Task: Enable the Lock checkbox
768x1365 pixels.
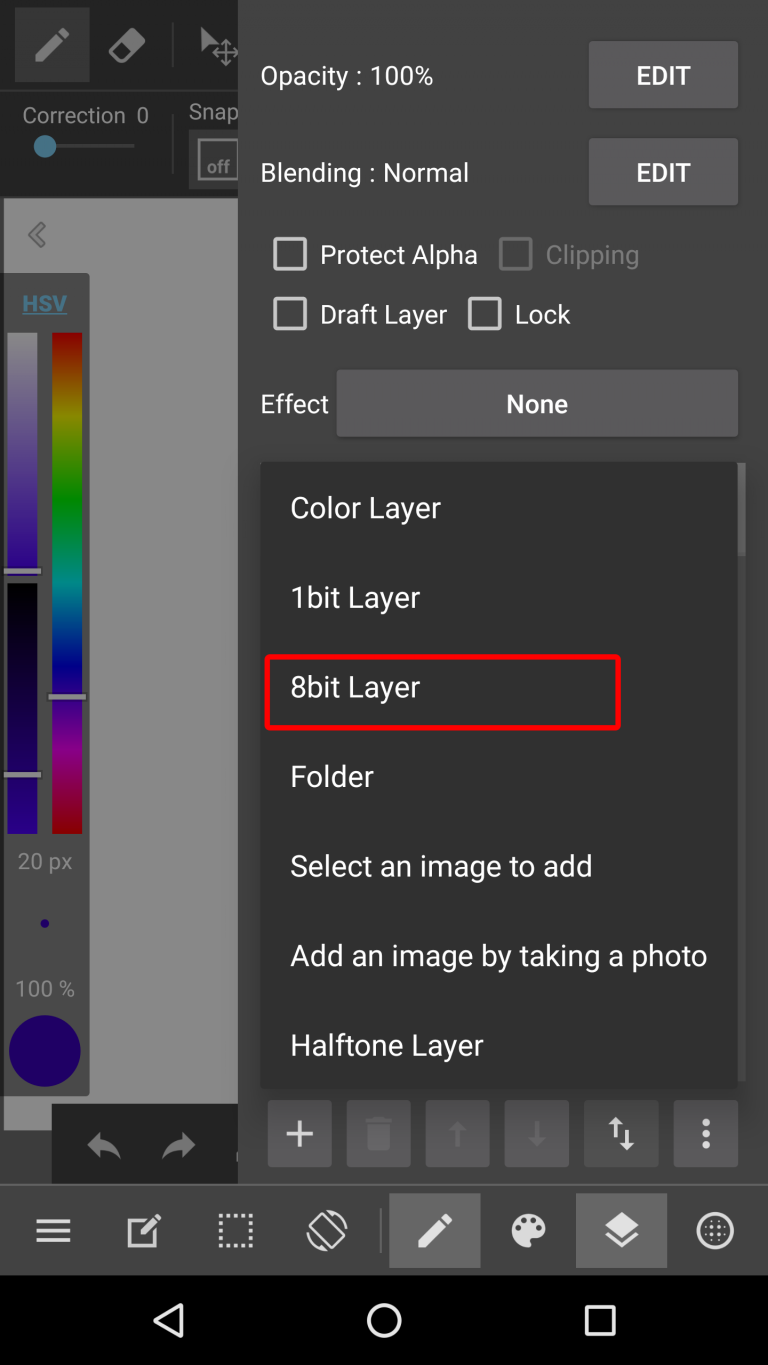Action: click(485, 314)
